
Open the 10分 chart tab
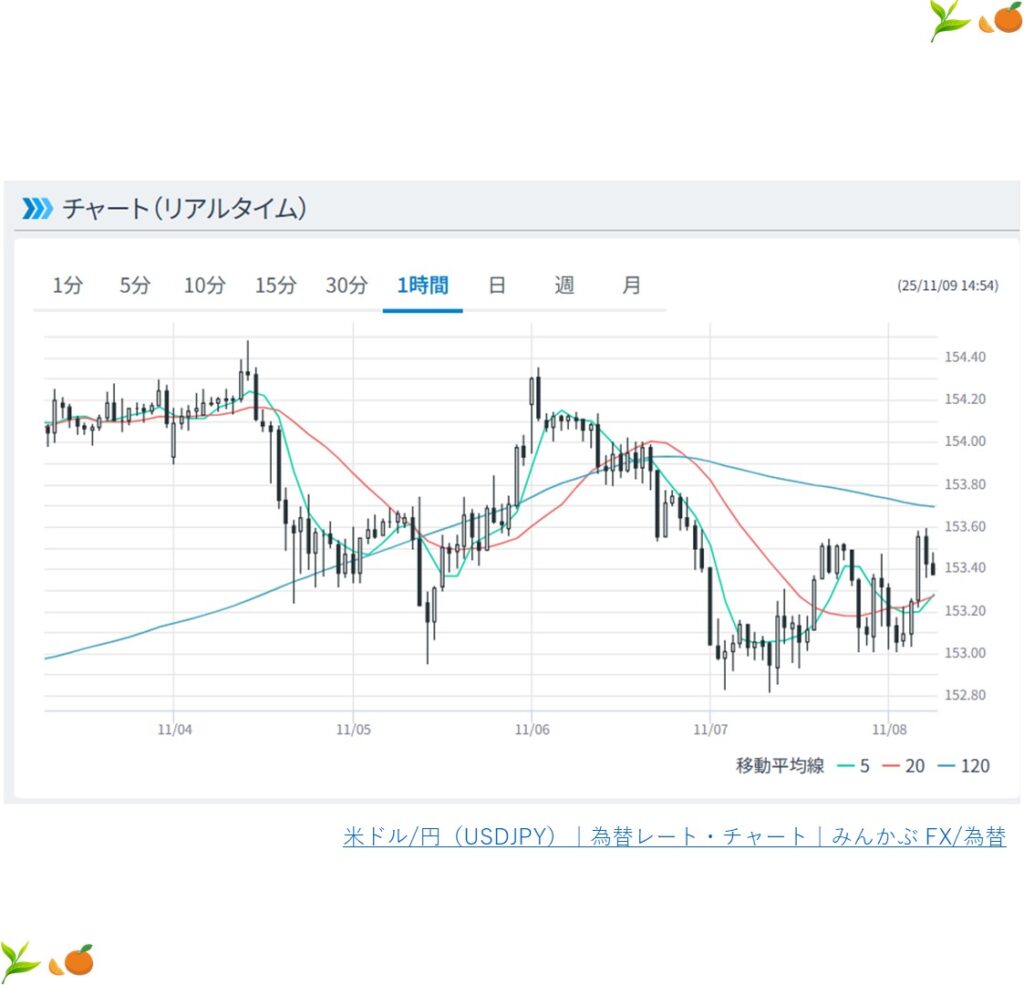pyautogui.click(x=204, y=285)
